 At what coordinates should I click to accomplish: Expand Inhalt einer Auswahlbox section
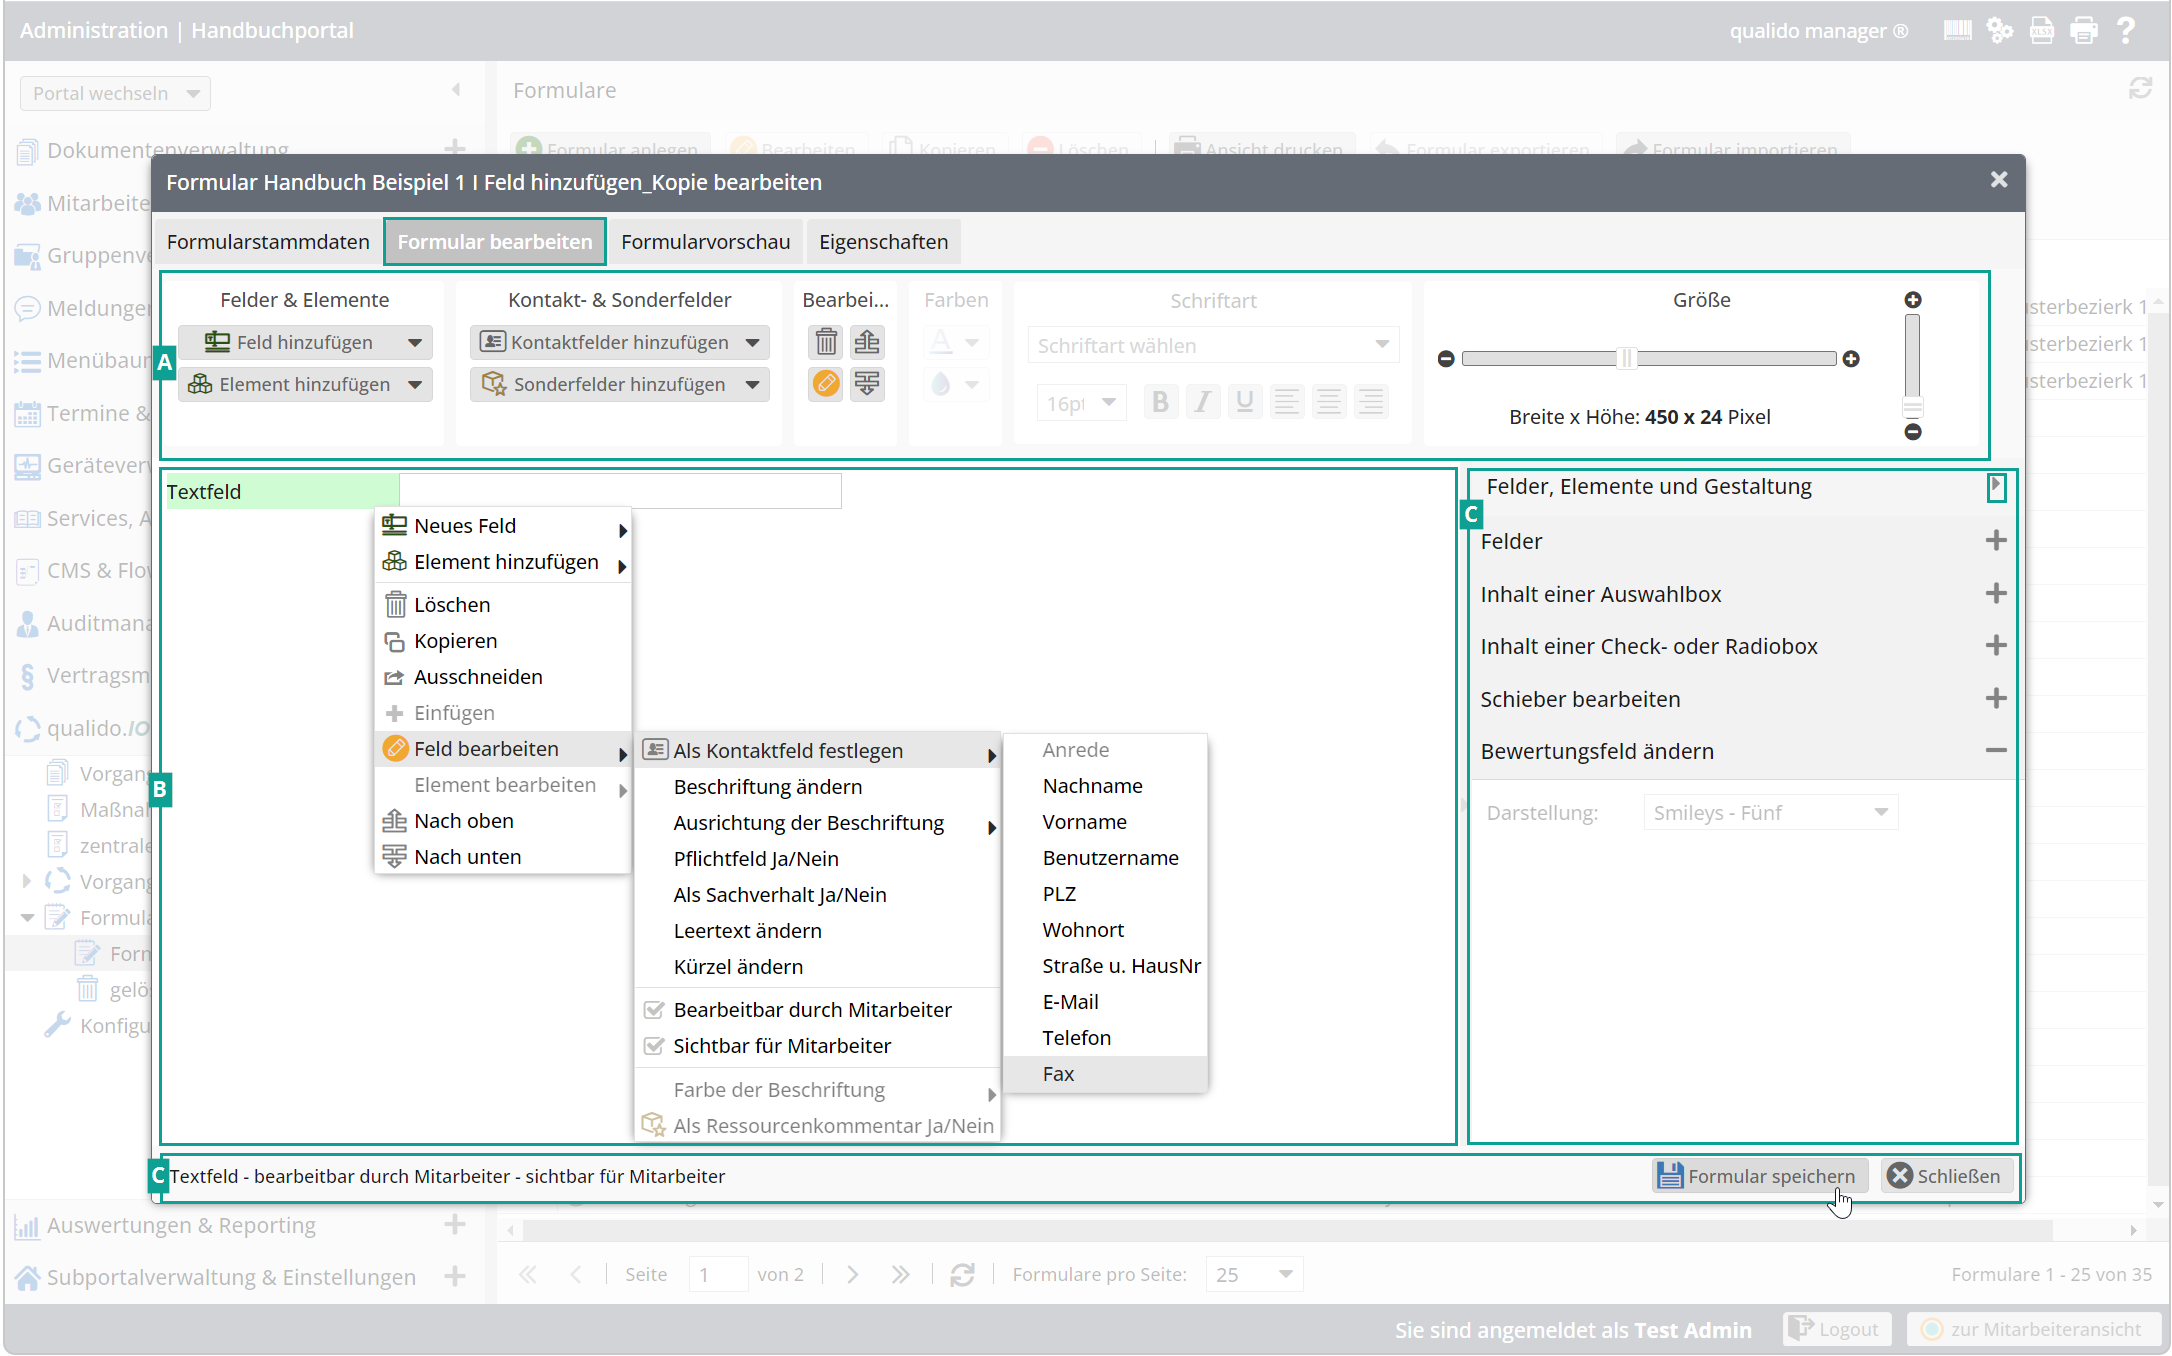(1996, 594)
